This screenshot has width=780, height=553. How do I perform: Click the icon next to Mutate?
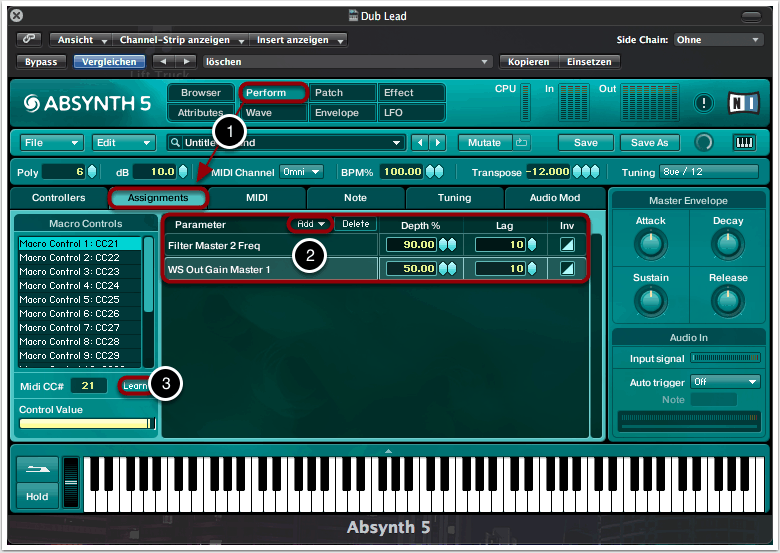click(521, 143)
